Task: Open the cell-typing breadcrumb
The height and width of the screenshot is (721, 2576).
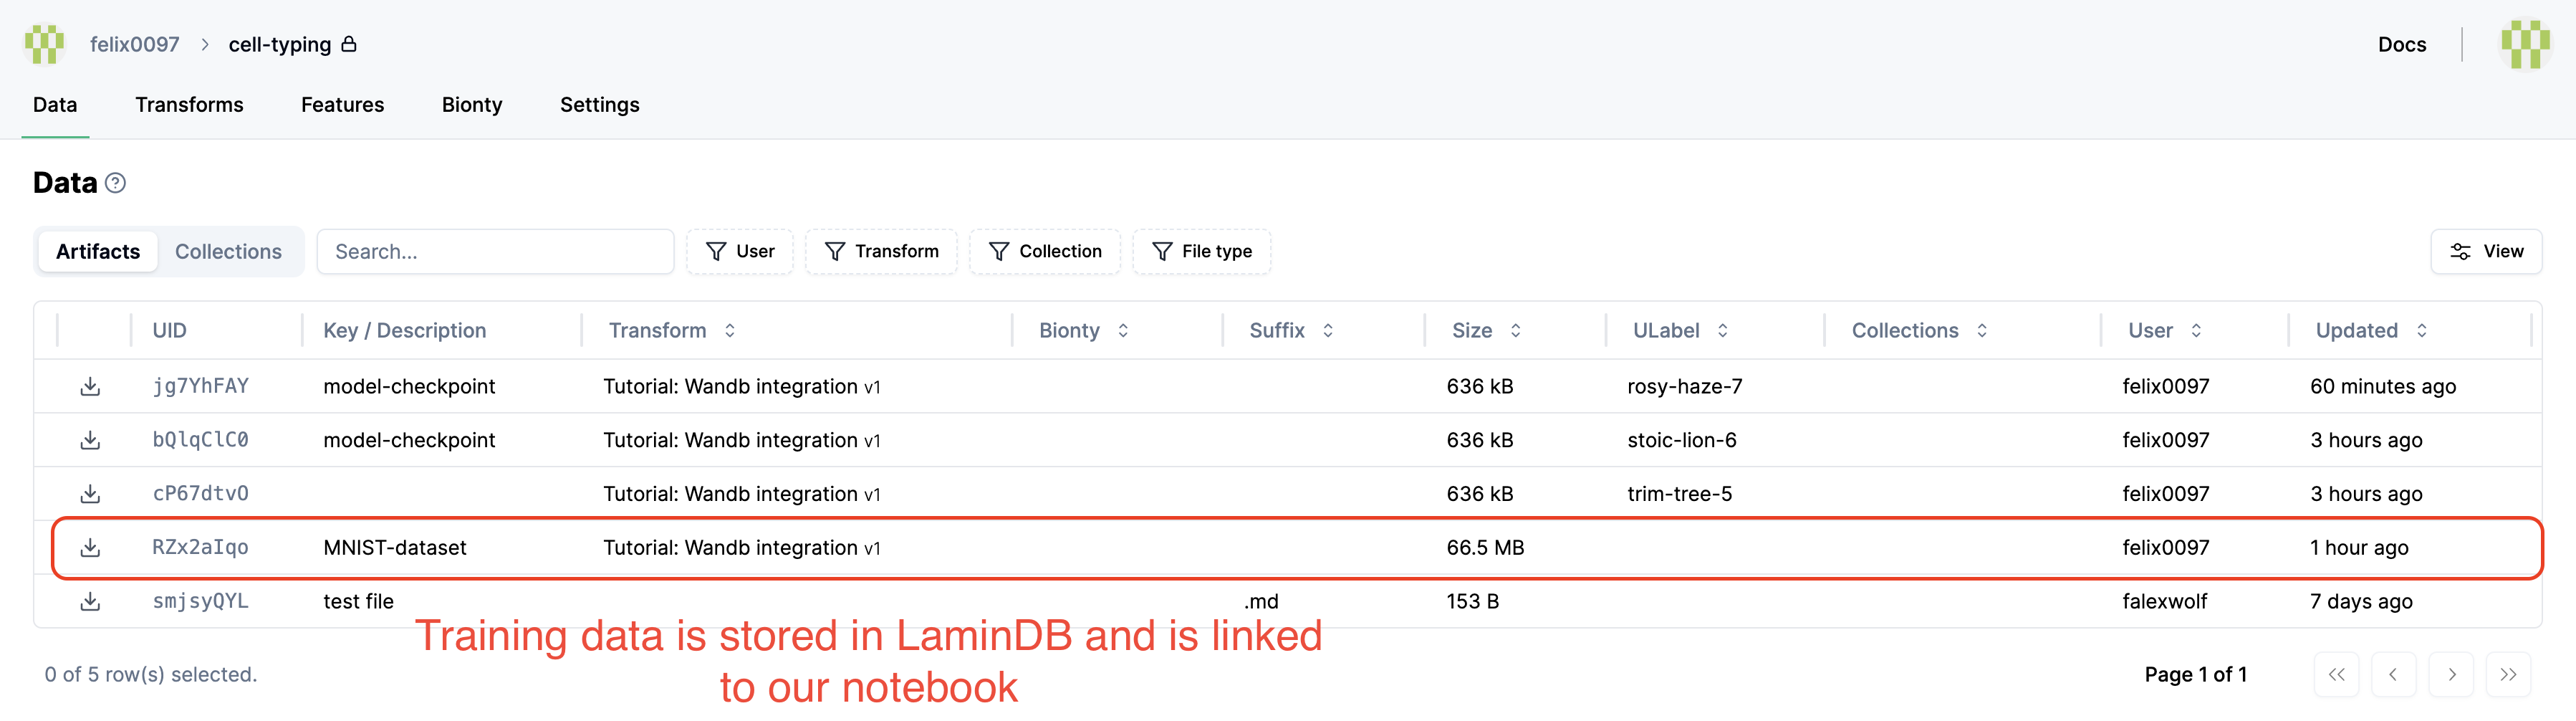Action: point(280,45)
